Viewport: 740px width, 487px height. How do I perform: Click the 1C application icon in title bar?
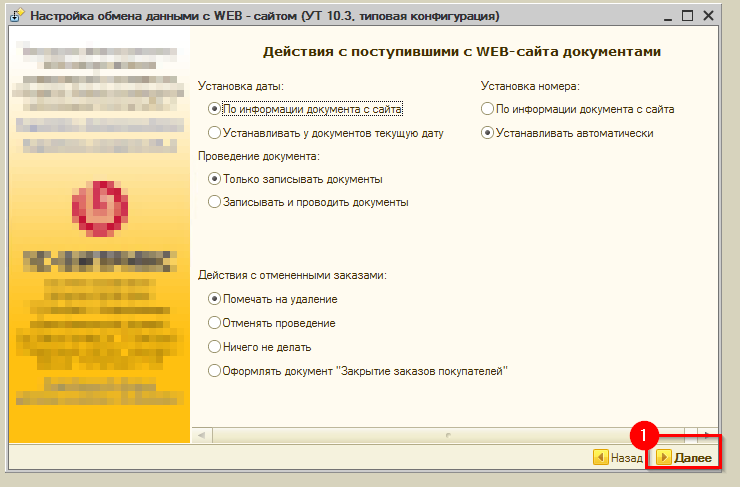[x=16, y=17]
